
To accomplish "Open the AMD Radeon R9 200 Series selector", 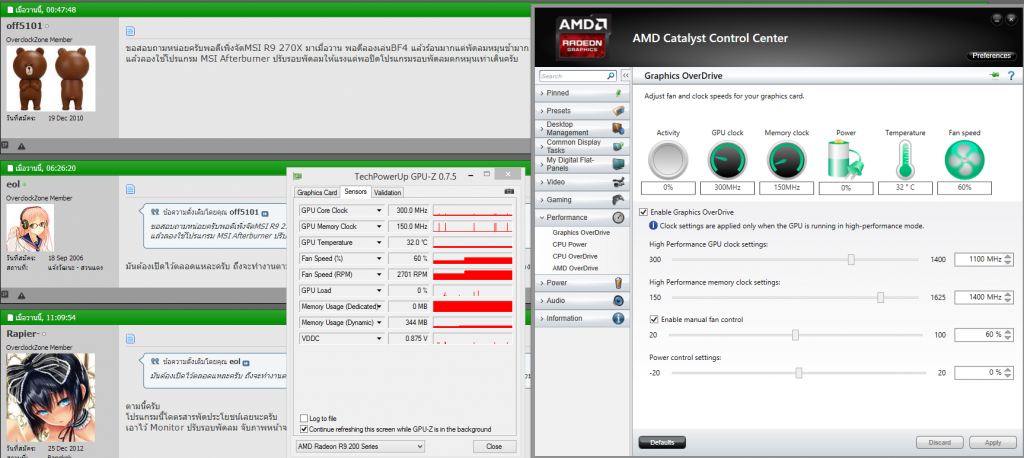I will click(x=360, y=447).
